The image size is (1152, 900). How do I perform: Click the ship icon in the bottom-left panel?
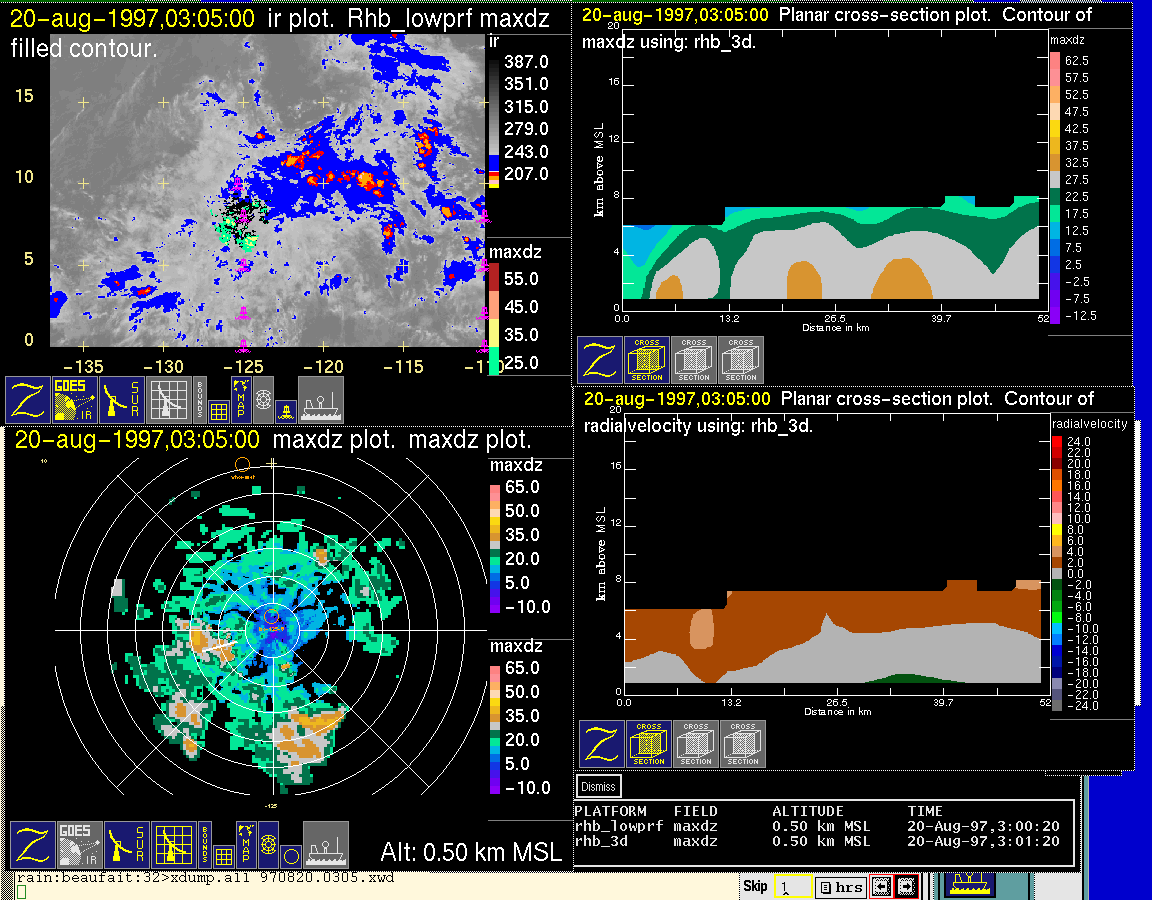coord(326,845)
